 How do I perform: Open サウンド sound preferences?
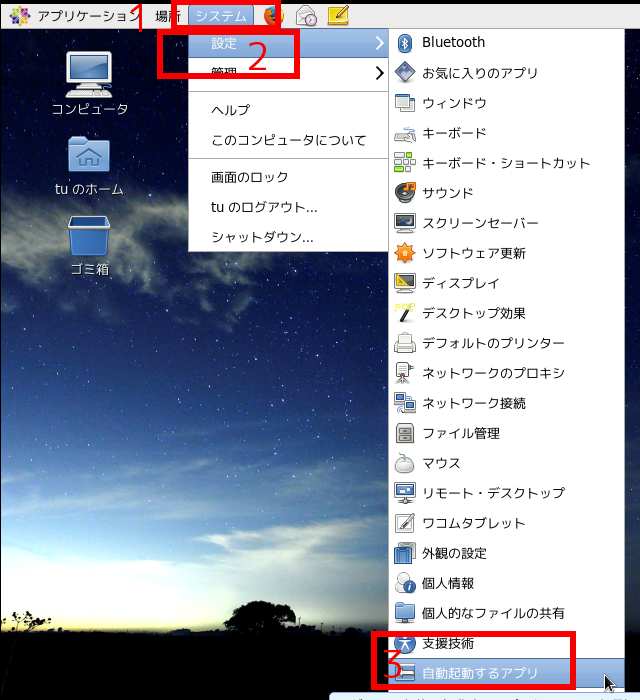447,193
